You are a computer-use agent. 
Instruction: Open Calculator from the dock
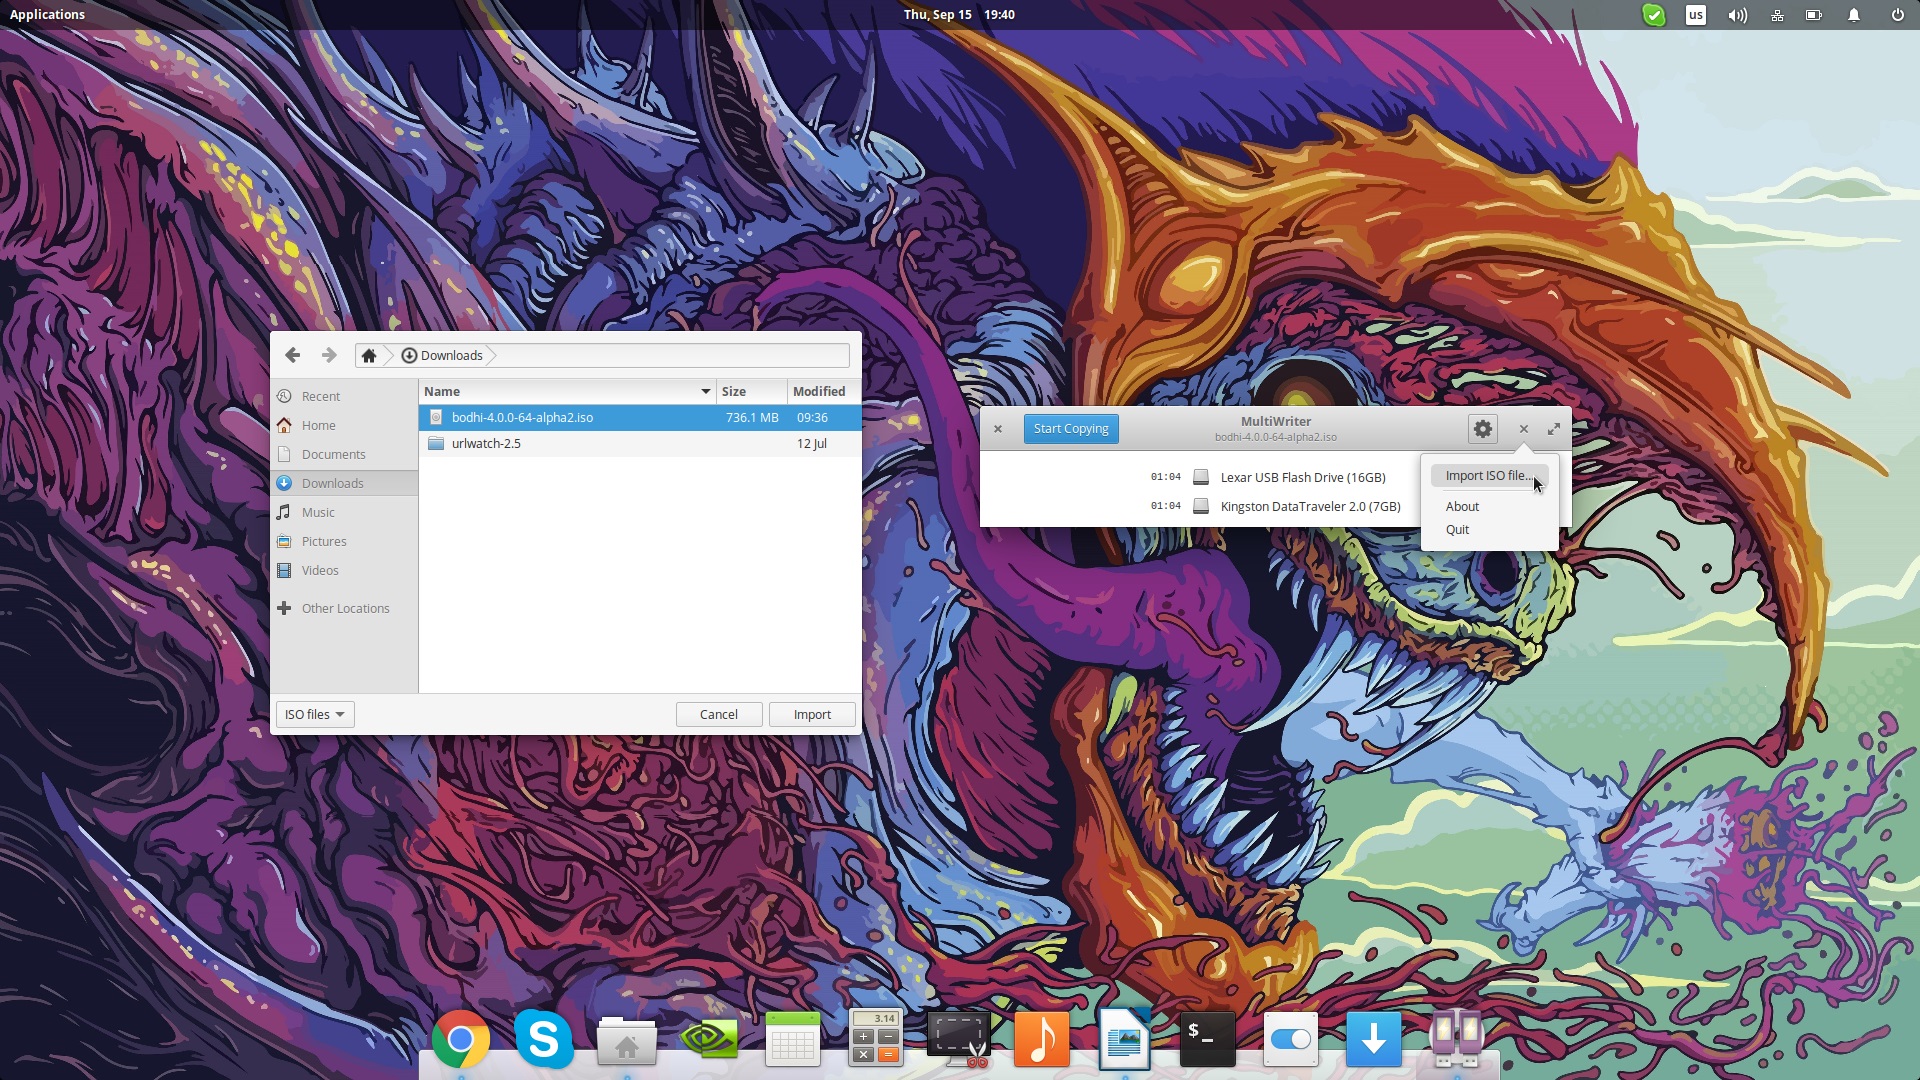click(875, 1038)
